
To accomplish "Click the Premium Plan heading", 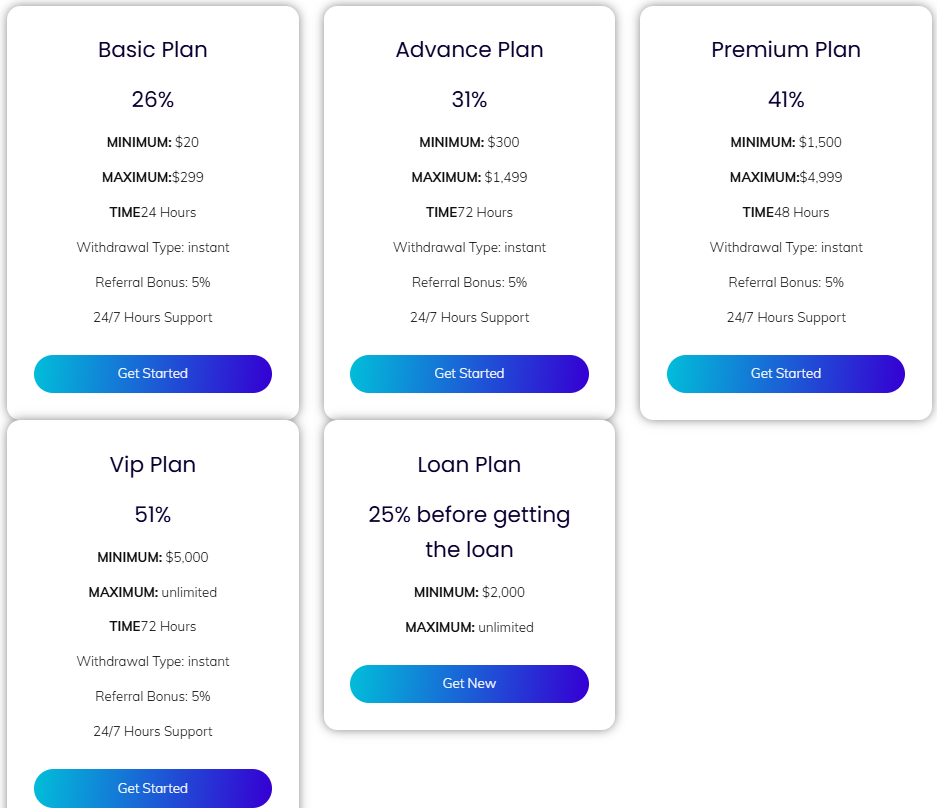I will click(786, 49).
